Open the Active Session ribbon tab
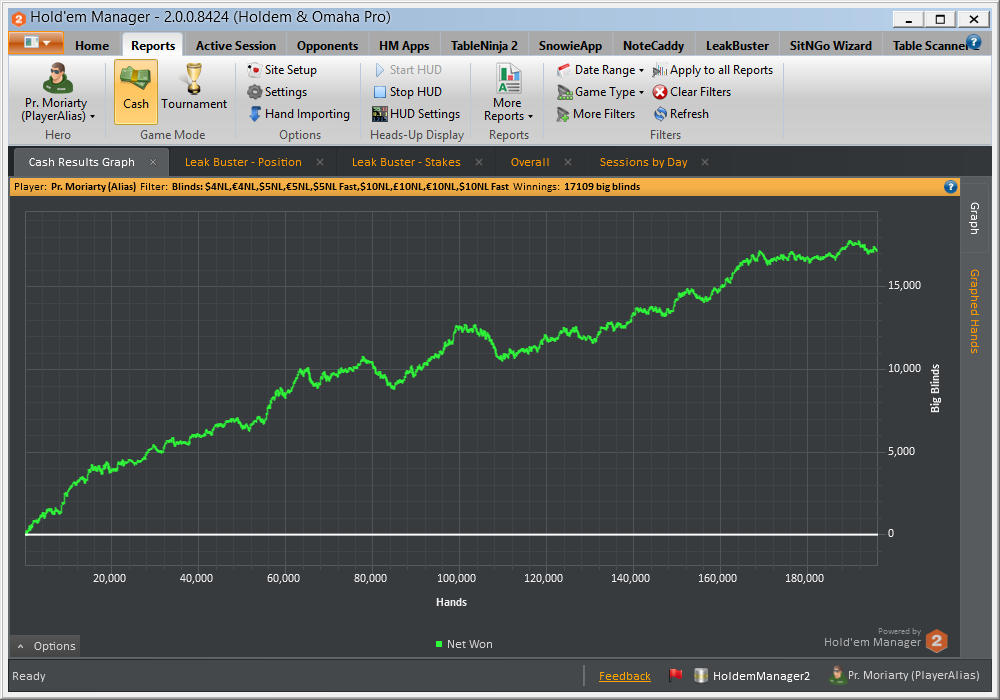 235,46
